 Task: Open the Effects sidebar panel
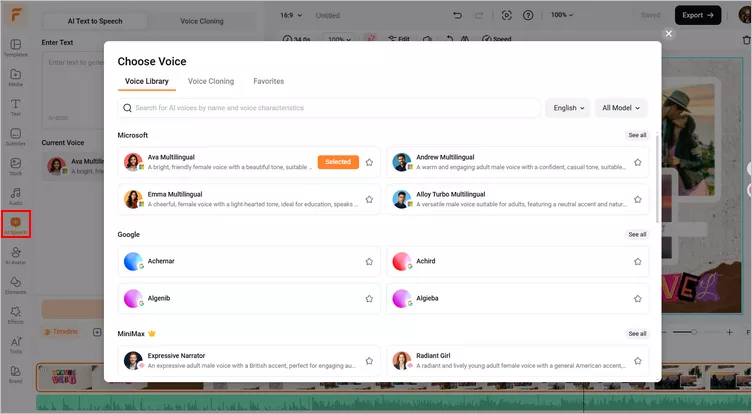click(15, 315)
